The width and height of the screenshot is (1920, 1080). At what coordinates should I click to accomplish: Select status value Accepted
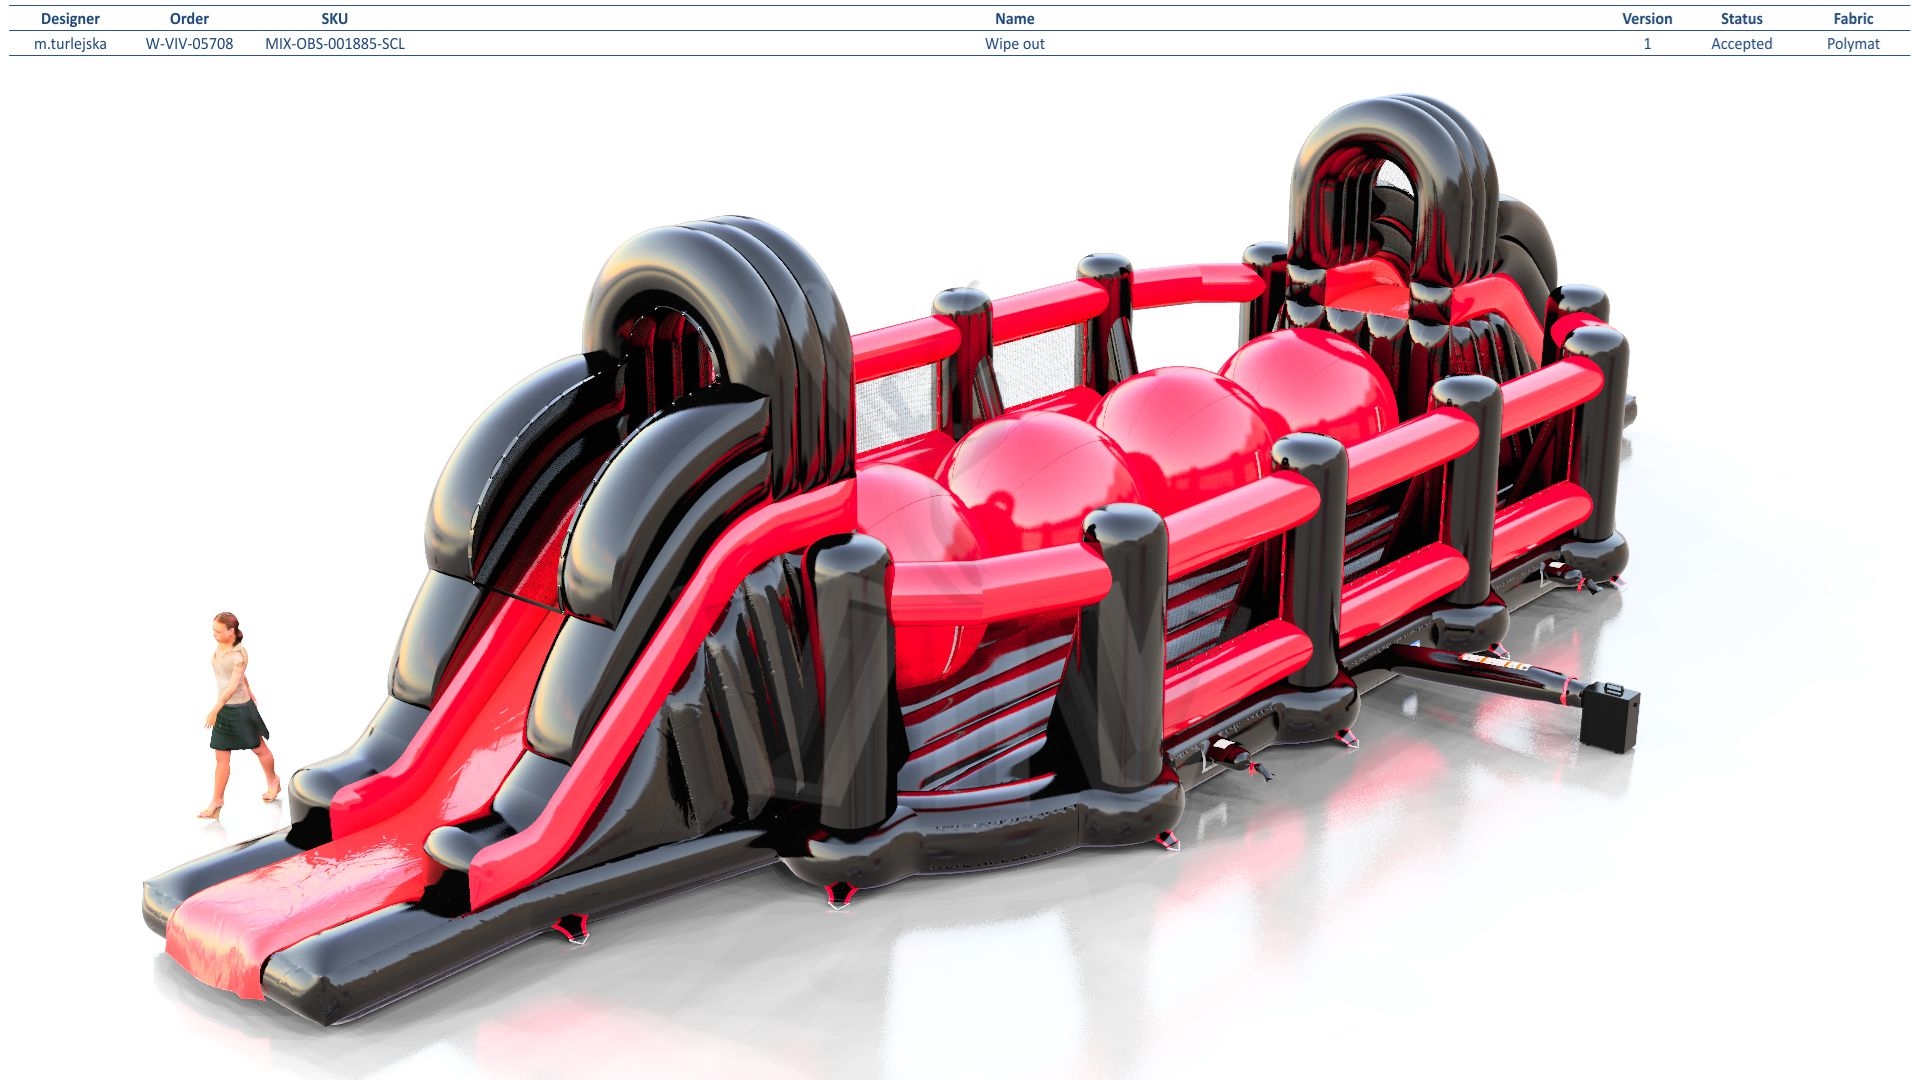coord(1741,44)
